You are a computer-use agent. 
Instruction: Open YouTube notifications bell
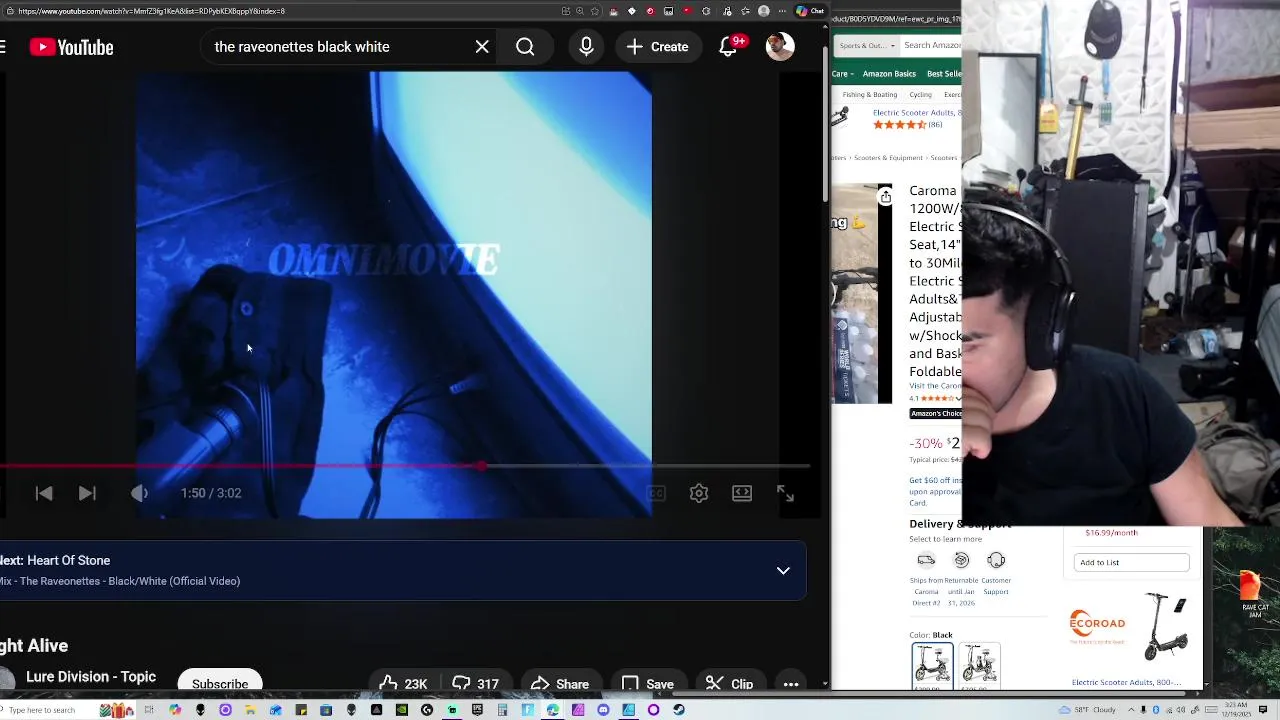coord(729,47)
